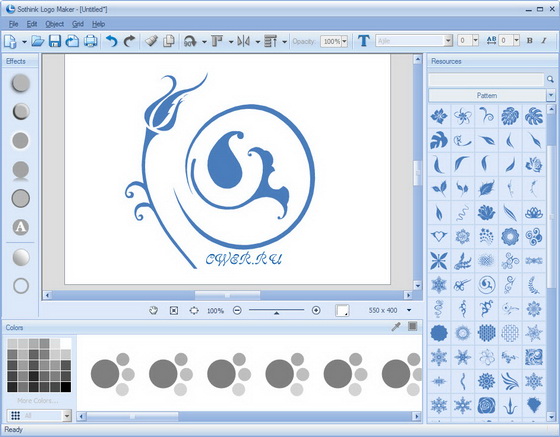Open the Opacity 100% dropdown
This screenshot has height=437, width=560.
pos(344,41)
